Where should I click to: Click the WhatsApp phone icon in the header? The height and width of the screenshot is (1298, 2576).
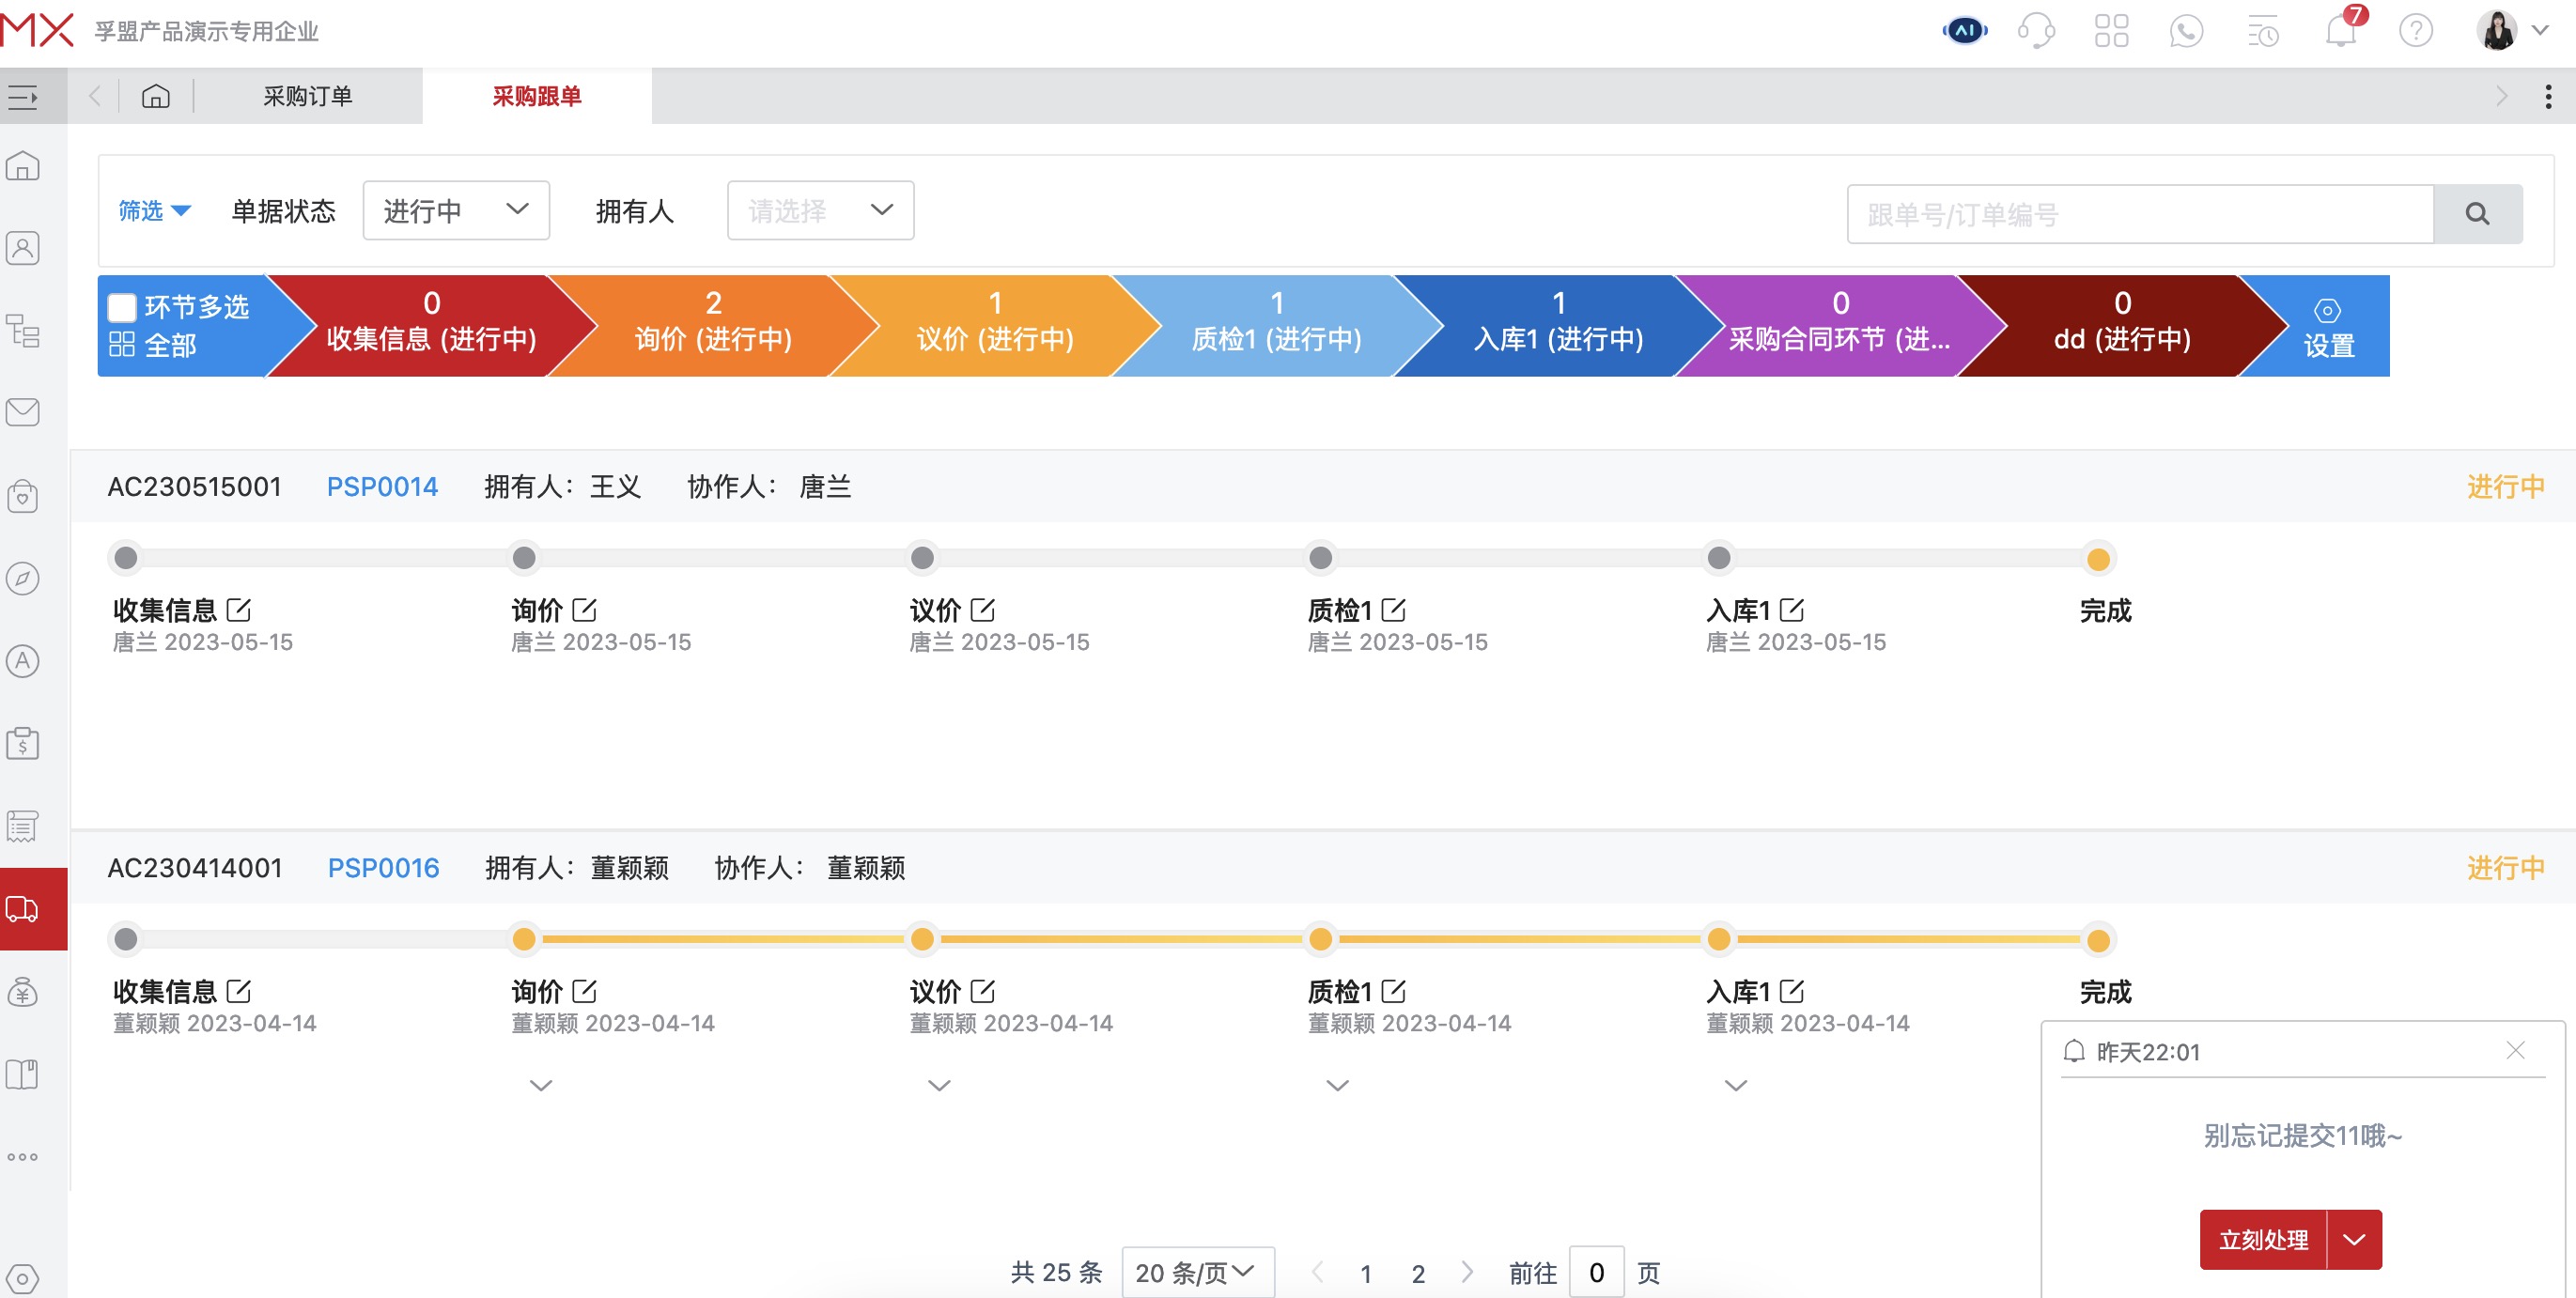pos(2185,30)
